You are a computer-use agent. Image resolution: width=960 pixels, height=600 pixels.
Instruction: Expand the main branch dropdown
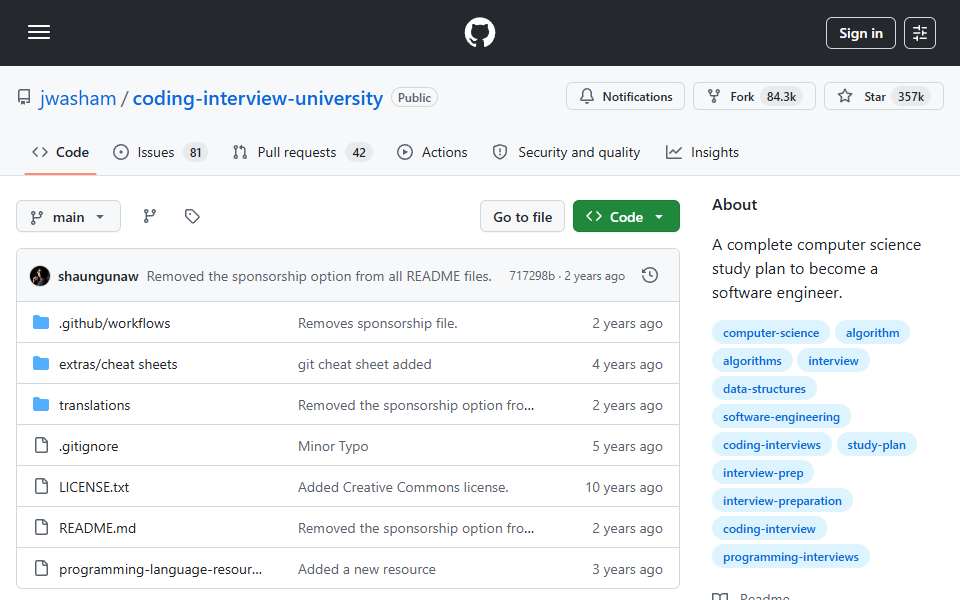[68, 217]
